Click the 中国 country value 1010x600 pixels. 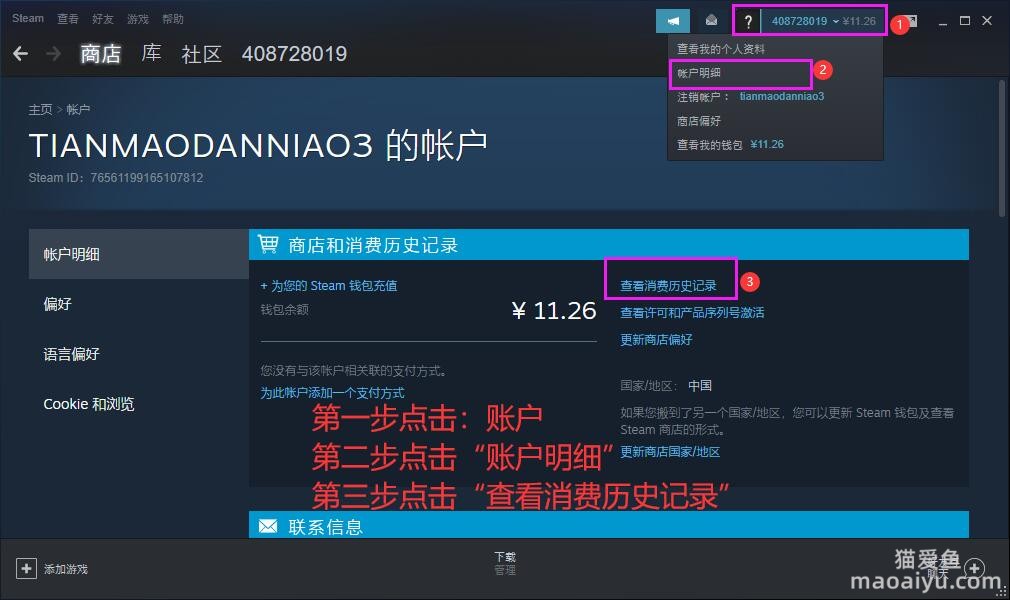pos(700,385)
